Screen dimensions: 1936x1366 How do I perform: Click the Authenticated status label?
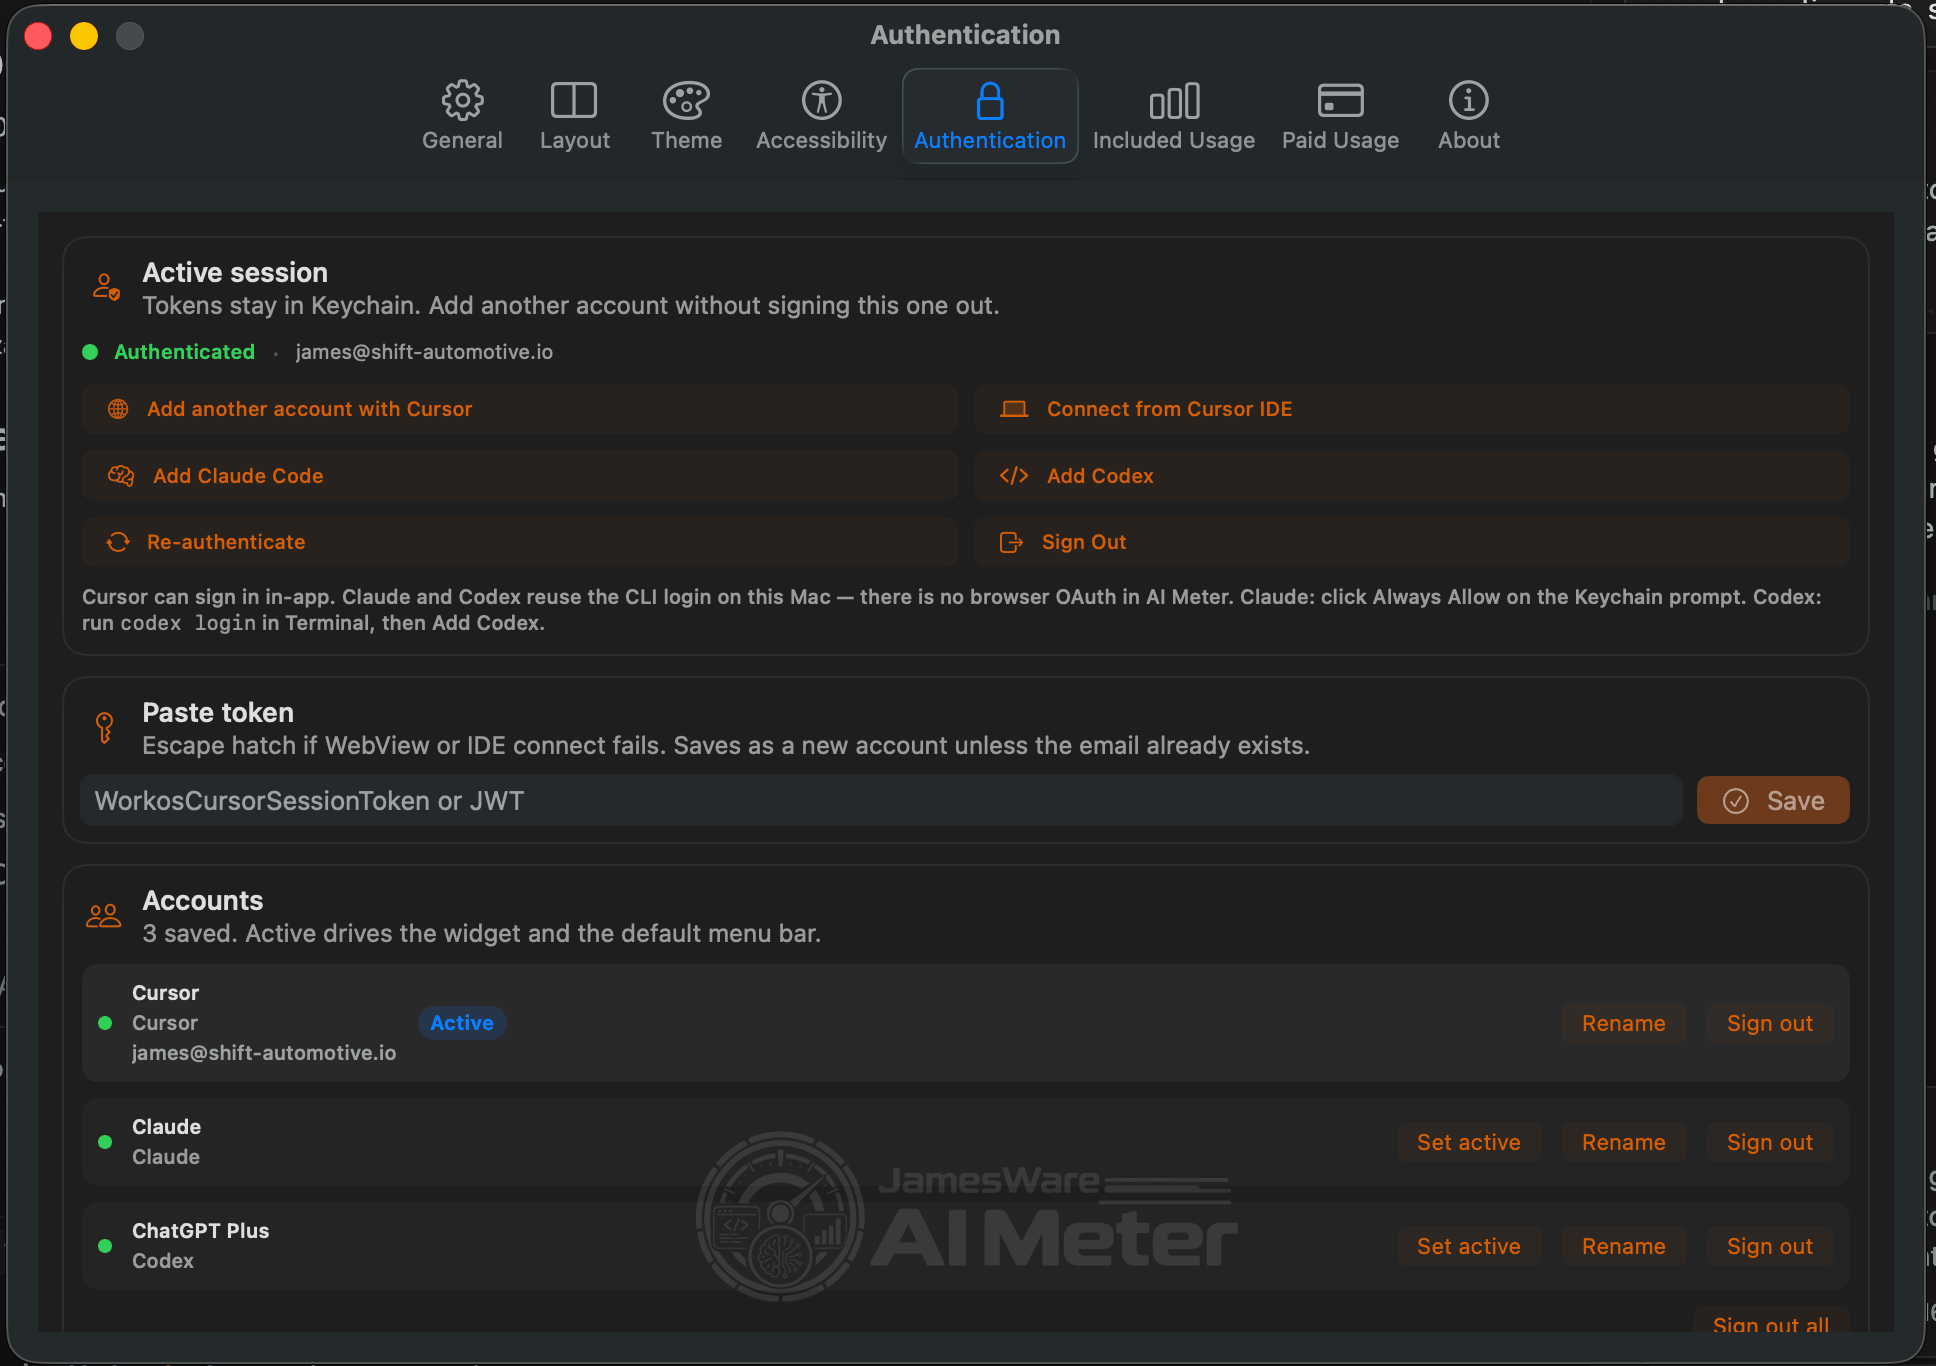184,352
